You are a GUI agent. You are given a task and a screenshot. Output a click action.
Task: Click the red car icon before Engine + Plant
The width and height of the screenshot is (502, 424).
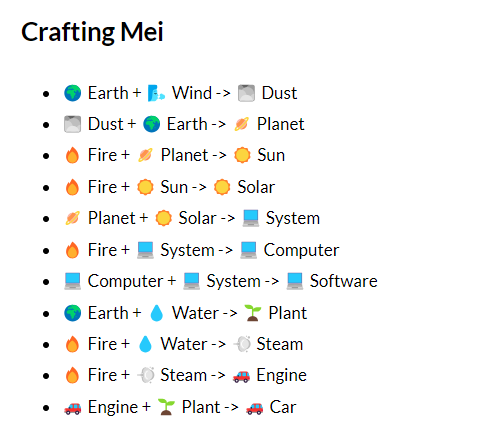[73, 408]
